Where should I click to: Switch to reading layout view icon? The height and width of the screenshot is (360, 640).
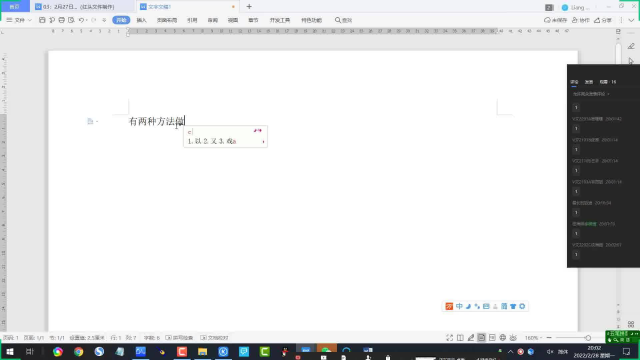coord(460,338)
